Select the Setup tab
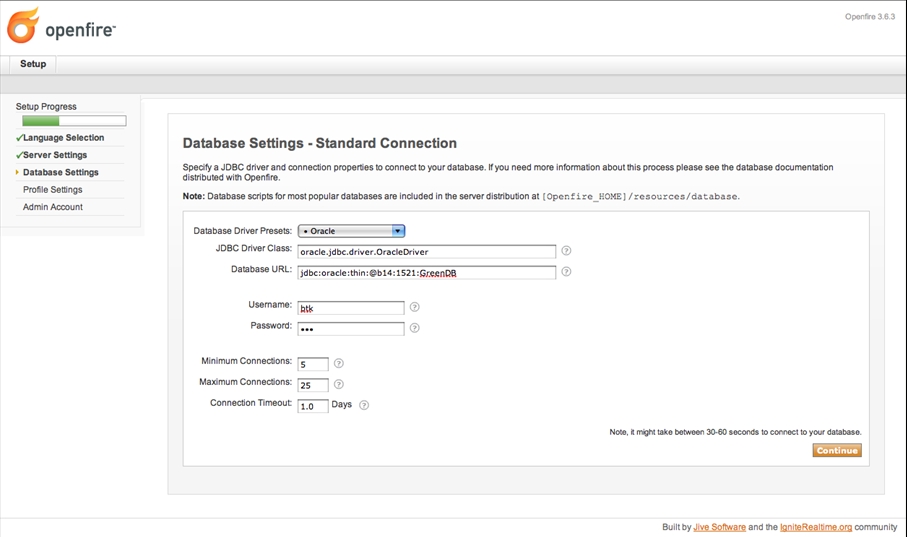The image size is (907, 537). (33, 64)
